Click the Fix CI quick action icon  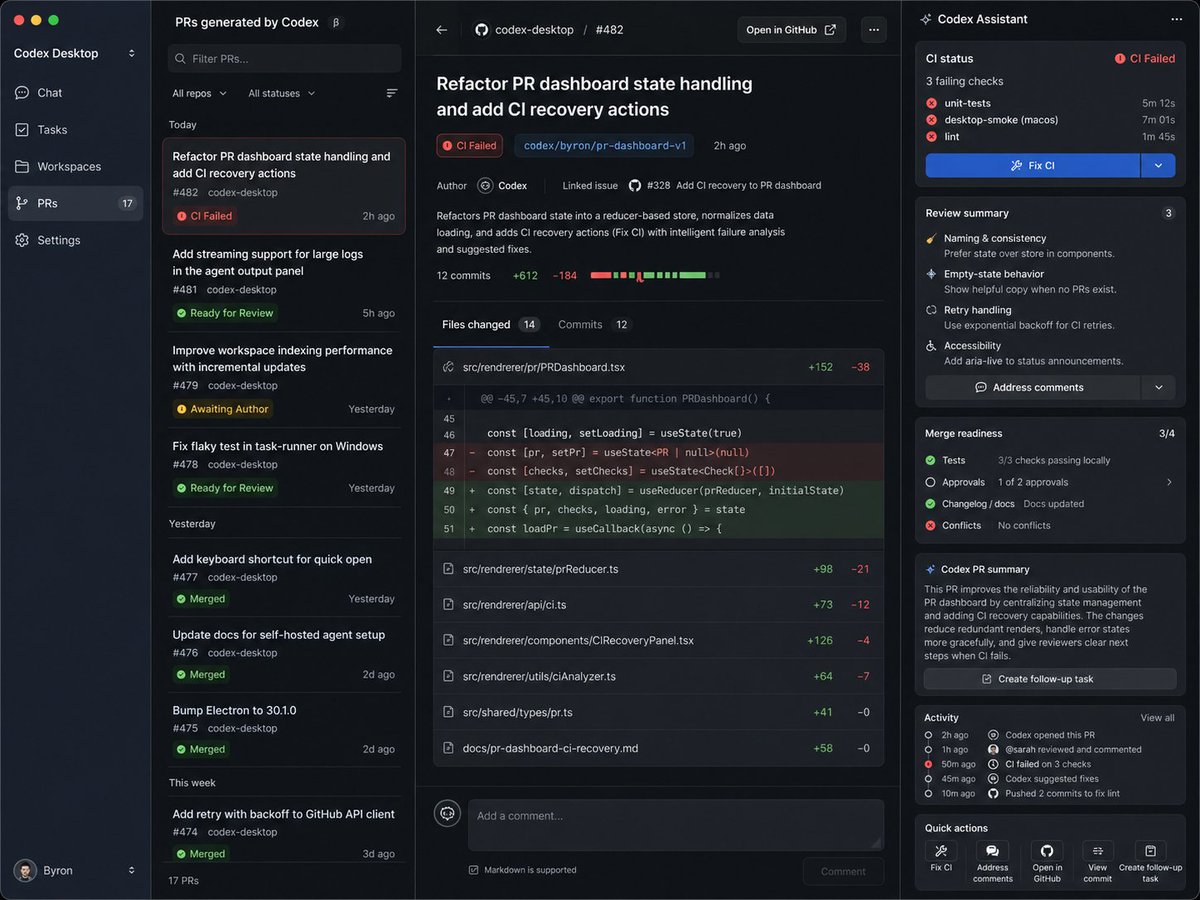(x=941, y=851)
